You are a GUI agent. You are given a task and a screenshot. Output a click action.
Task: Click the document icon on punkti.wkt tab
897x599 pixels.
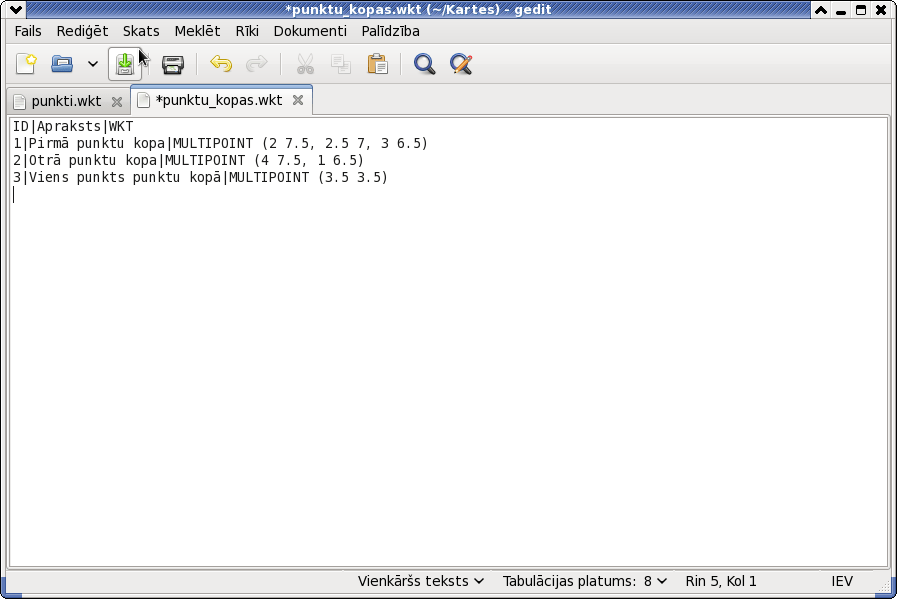(19, 102)
